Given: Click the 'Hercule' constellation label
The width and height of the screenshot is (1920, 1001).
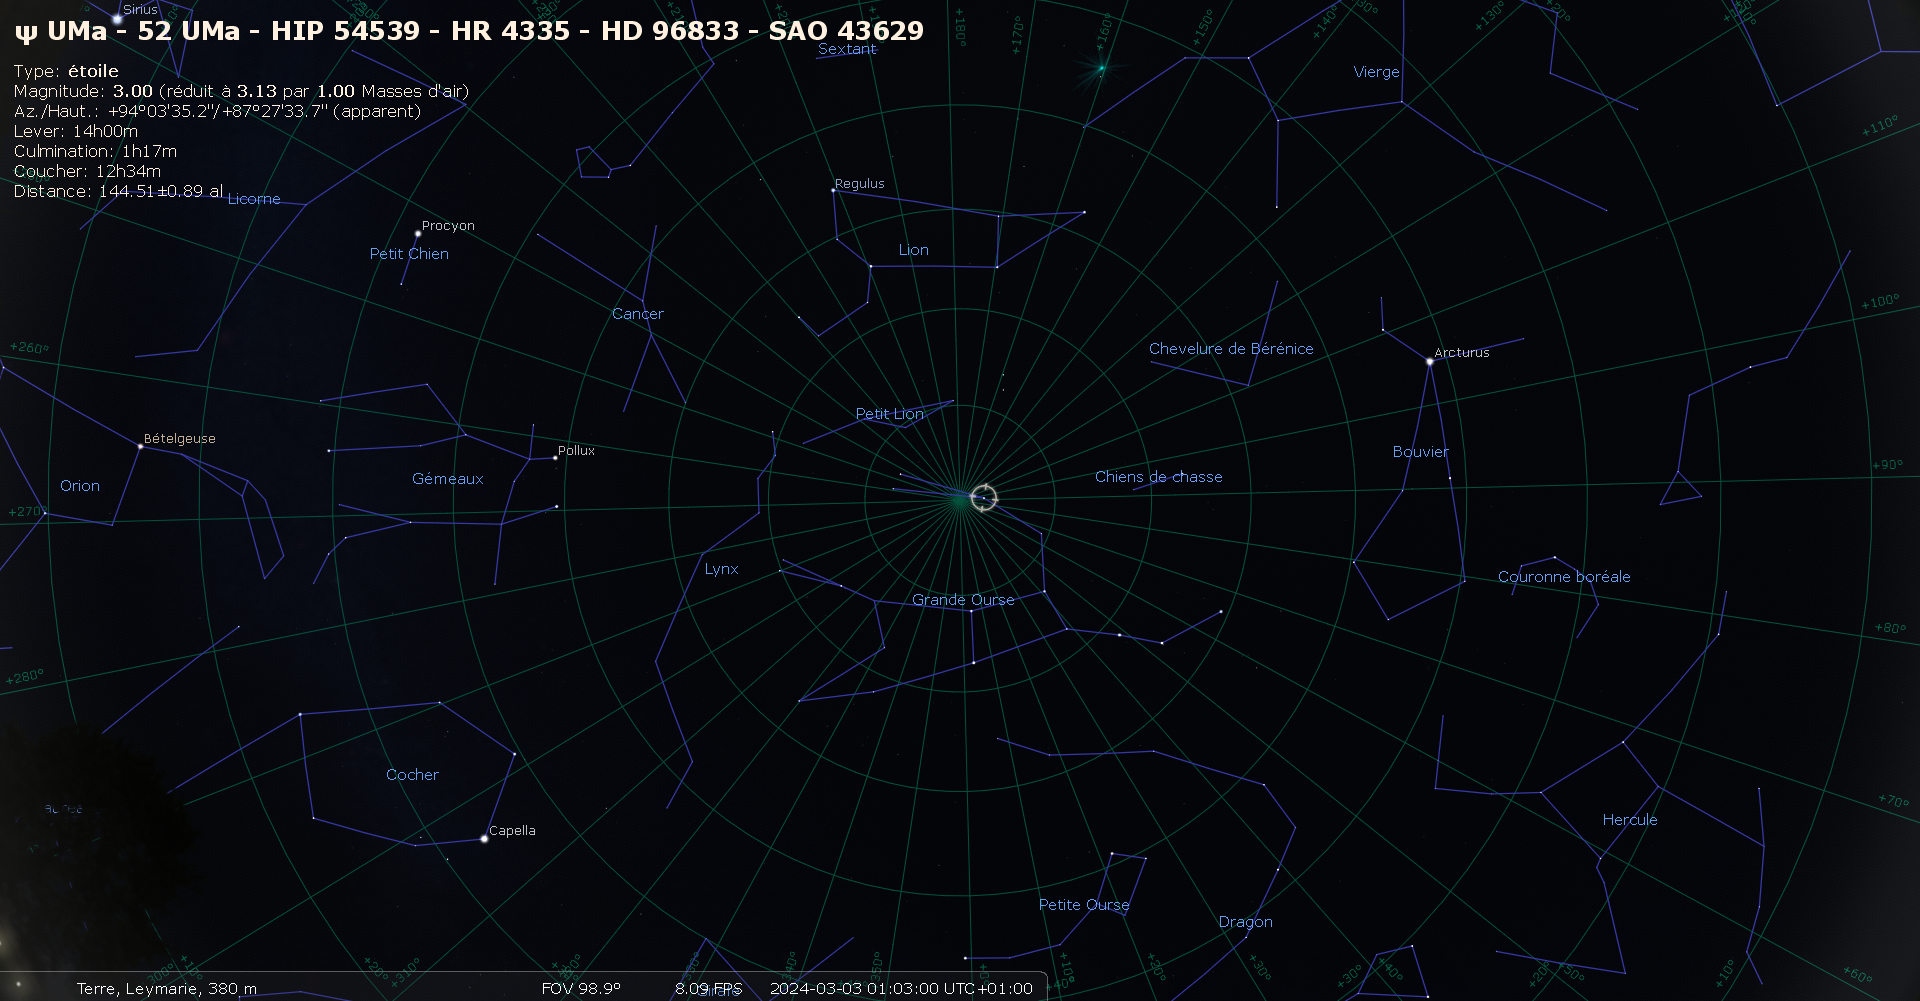Looking at the screenshot, I should coord(1630,820).
